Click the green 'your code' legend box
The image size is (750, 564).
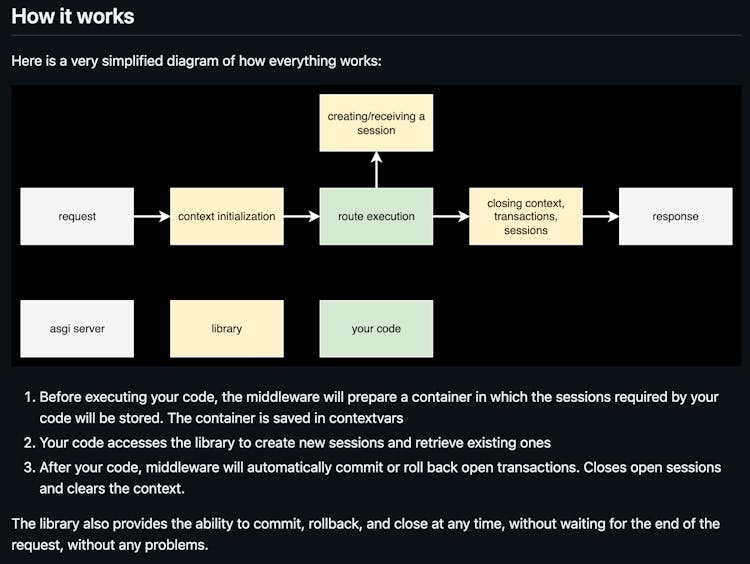click(x=376, y=328)
